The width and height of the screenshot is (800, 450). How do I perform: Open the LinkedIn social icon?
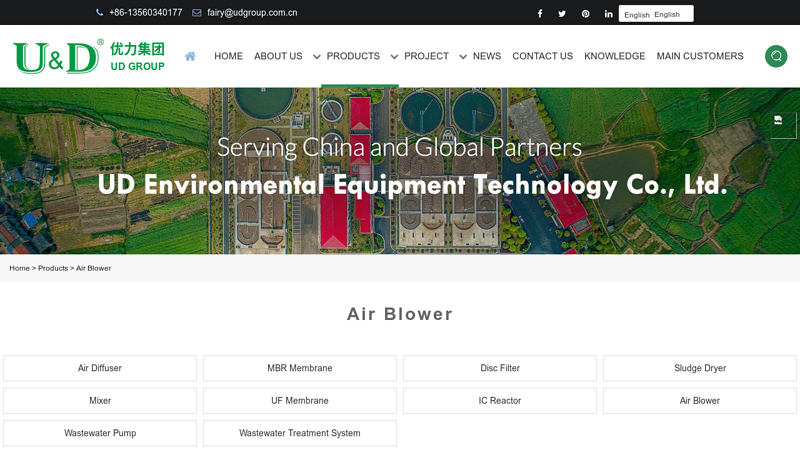click(x=608, y=14)
